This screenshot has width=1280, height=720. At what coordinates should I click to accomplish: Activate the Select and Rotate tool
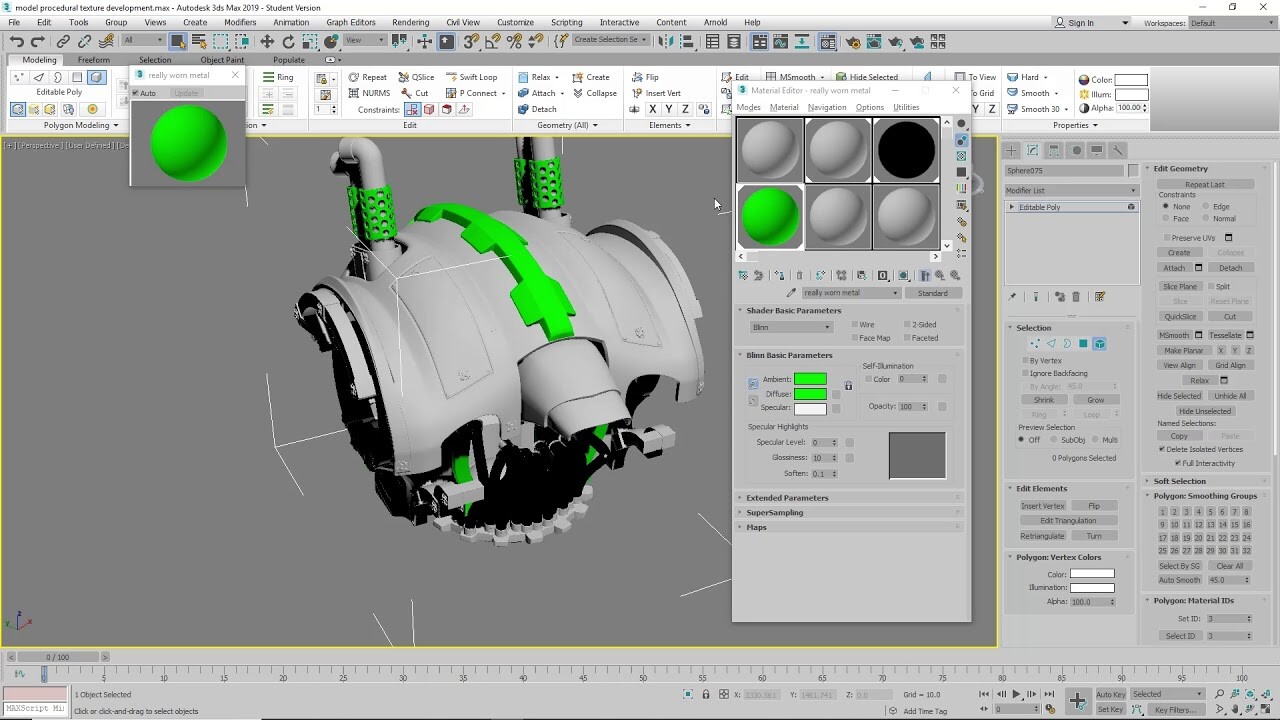click(x=288, y=41)
